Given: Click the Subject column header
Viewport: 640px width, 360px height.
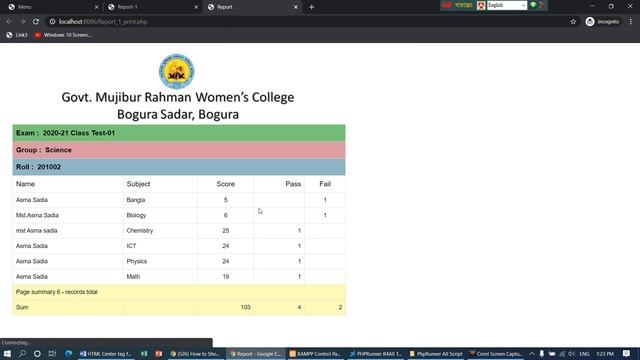Looking at the screenshot, I should point(138,184).
